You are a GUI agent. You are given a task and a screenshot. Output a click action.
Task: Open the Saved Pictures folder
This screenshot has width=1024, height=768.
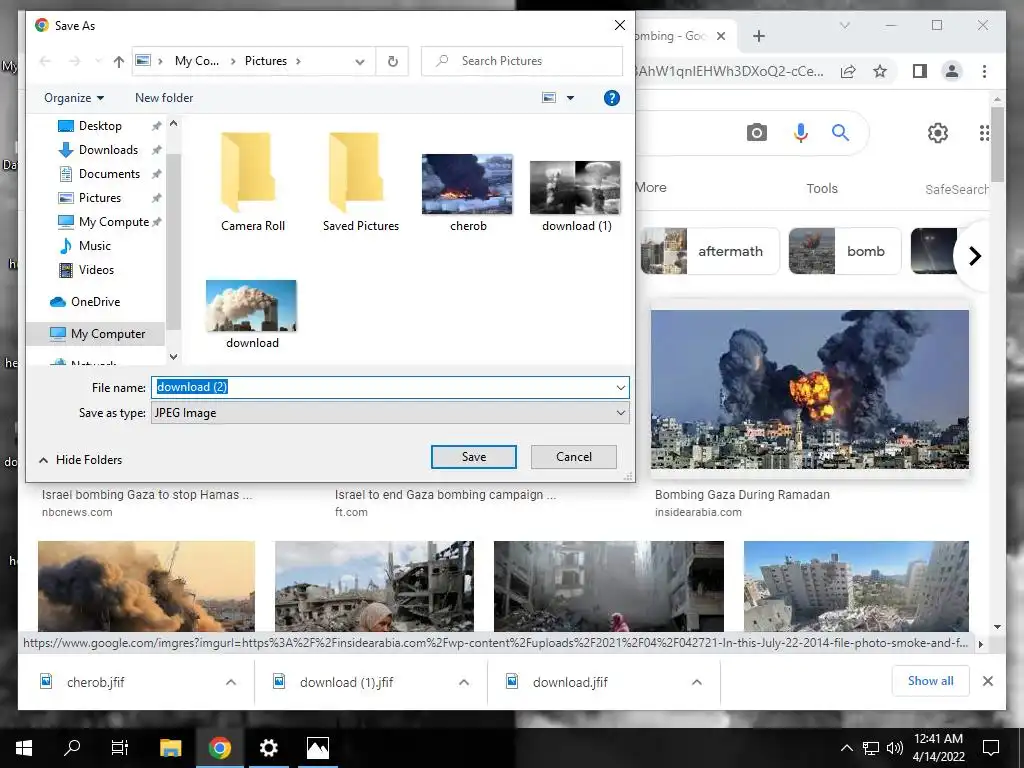tap(360, 182)
